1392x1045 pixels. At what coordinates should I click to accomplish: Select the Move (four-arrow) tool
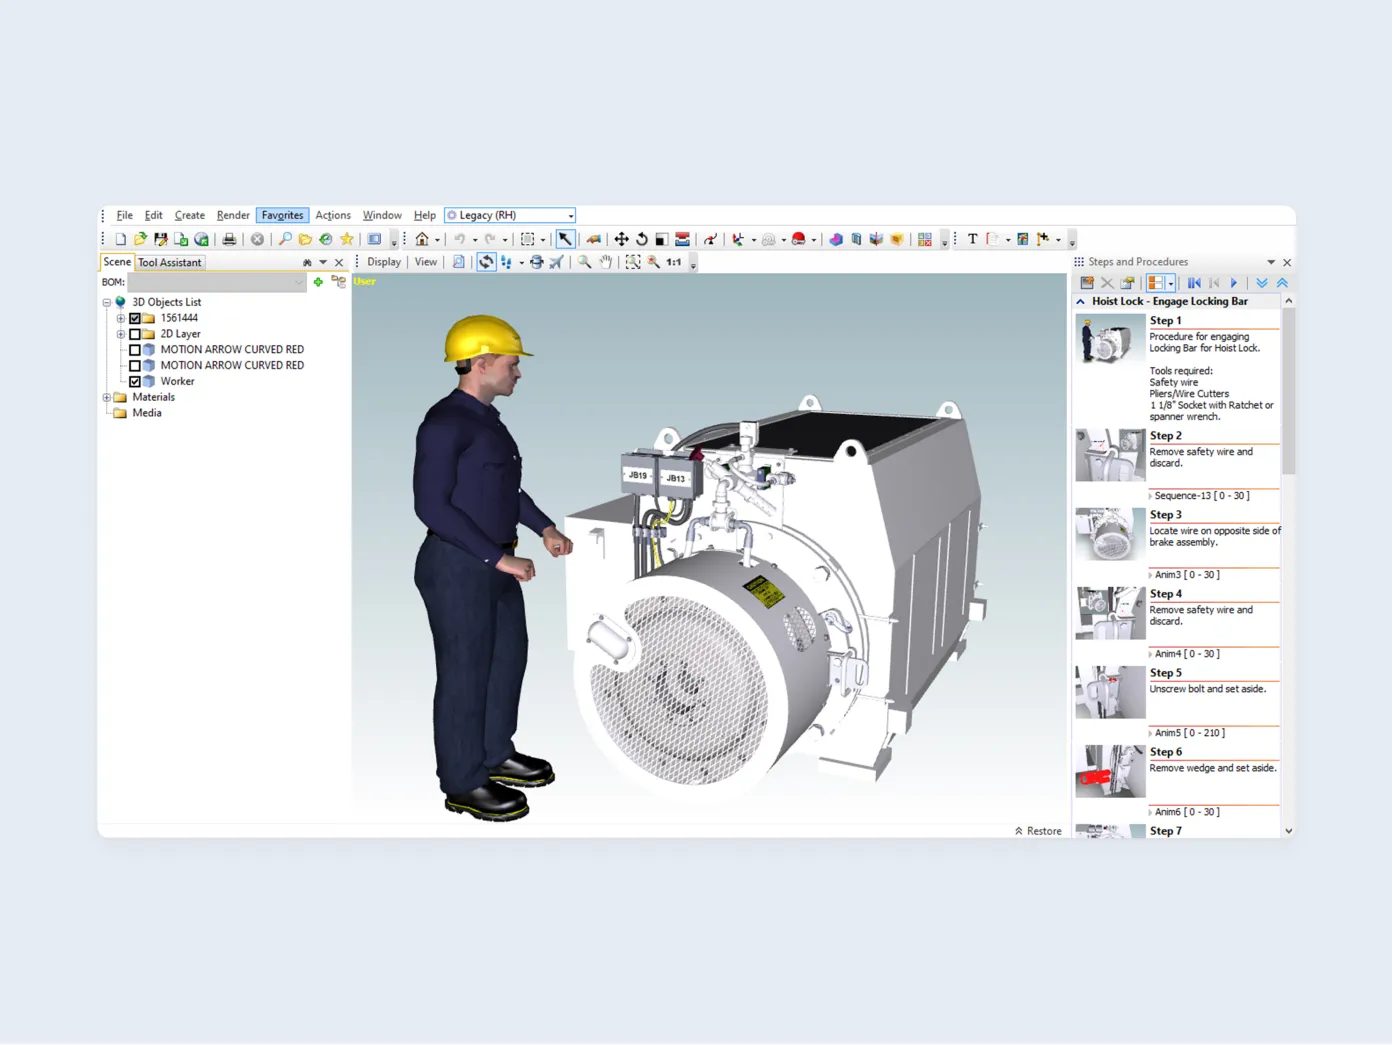(621, 239)
